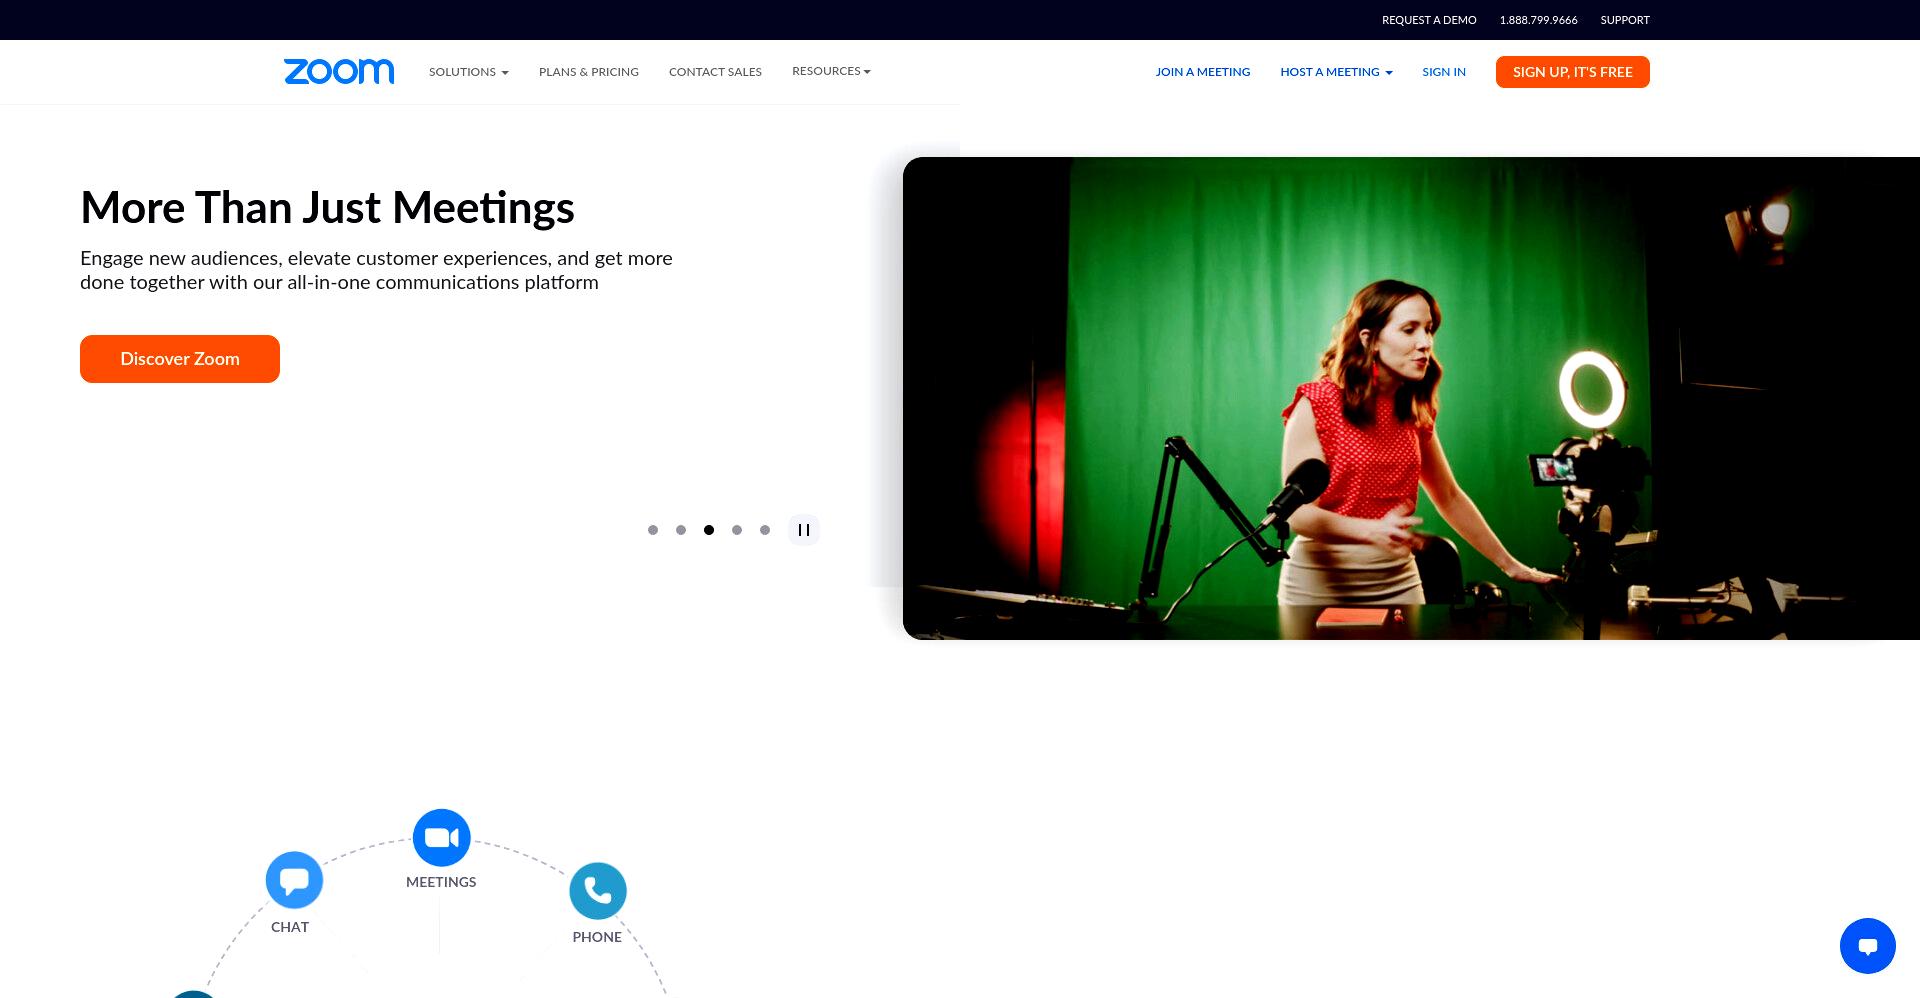This screenshot has width=1920, height=998.
Task: Click the PHONE label text
Action: tap(597, 937)
